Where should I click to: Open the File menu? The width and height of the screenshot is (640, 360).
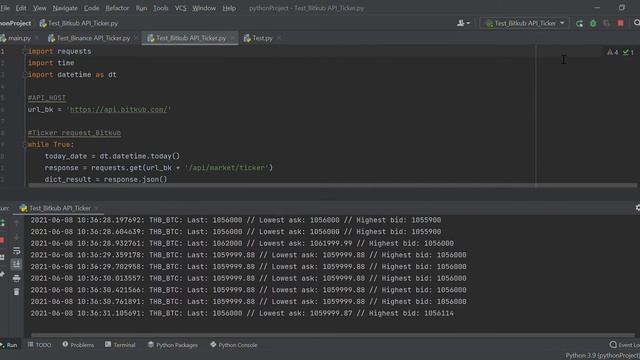coord(5,8)
